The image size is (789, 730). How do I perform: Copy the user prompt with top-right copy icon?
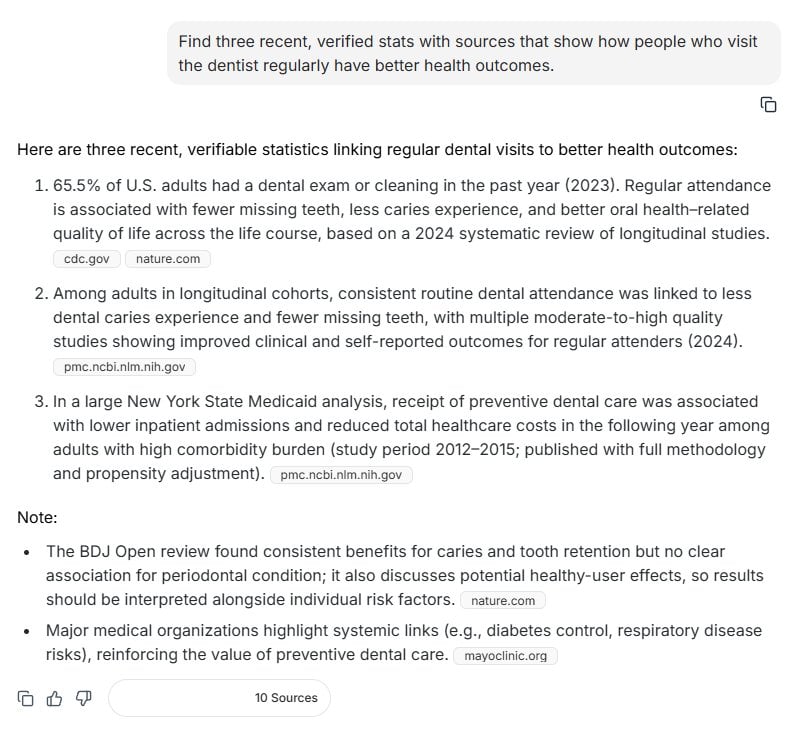tap(768, 105)
